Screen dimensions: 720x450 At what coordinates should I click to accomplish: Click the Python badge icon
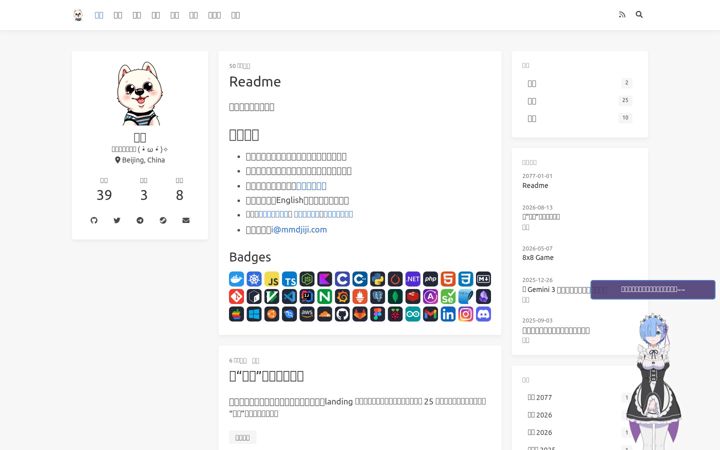pyautogui.click(x=377, y=279)
